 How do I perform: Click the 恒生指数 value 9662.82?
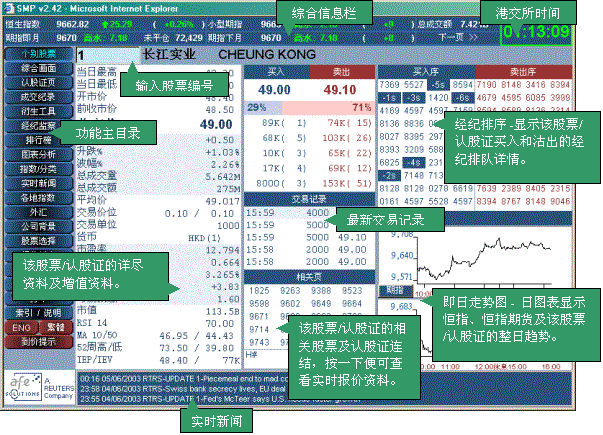(73, 24)
